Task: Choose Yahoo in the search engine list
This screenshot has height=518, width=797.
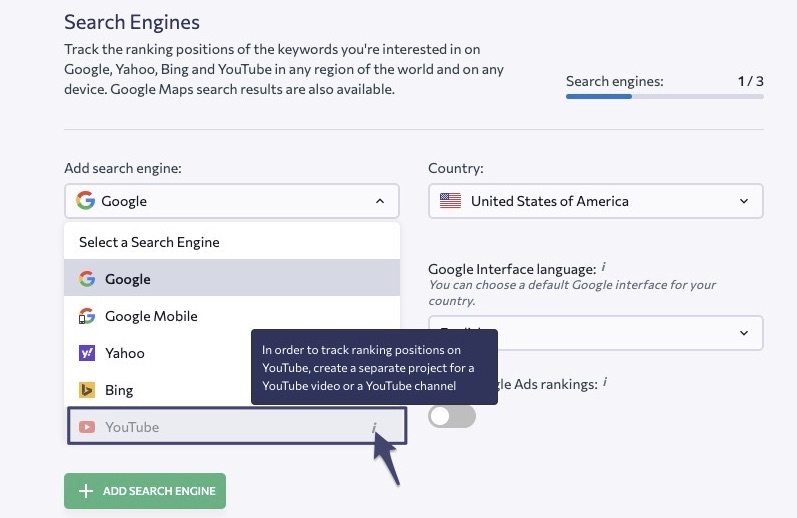Action: point(158,353)
